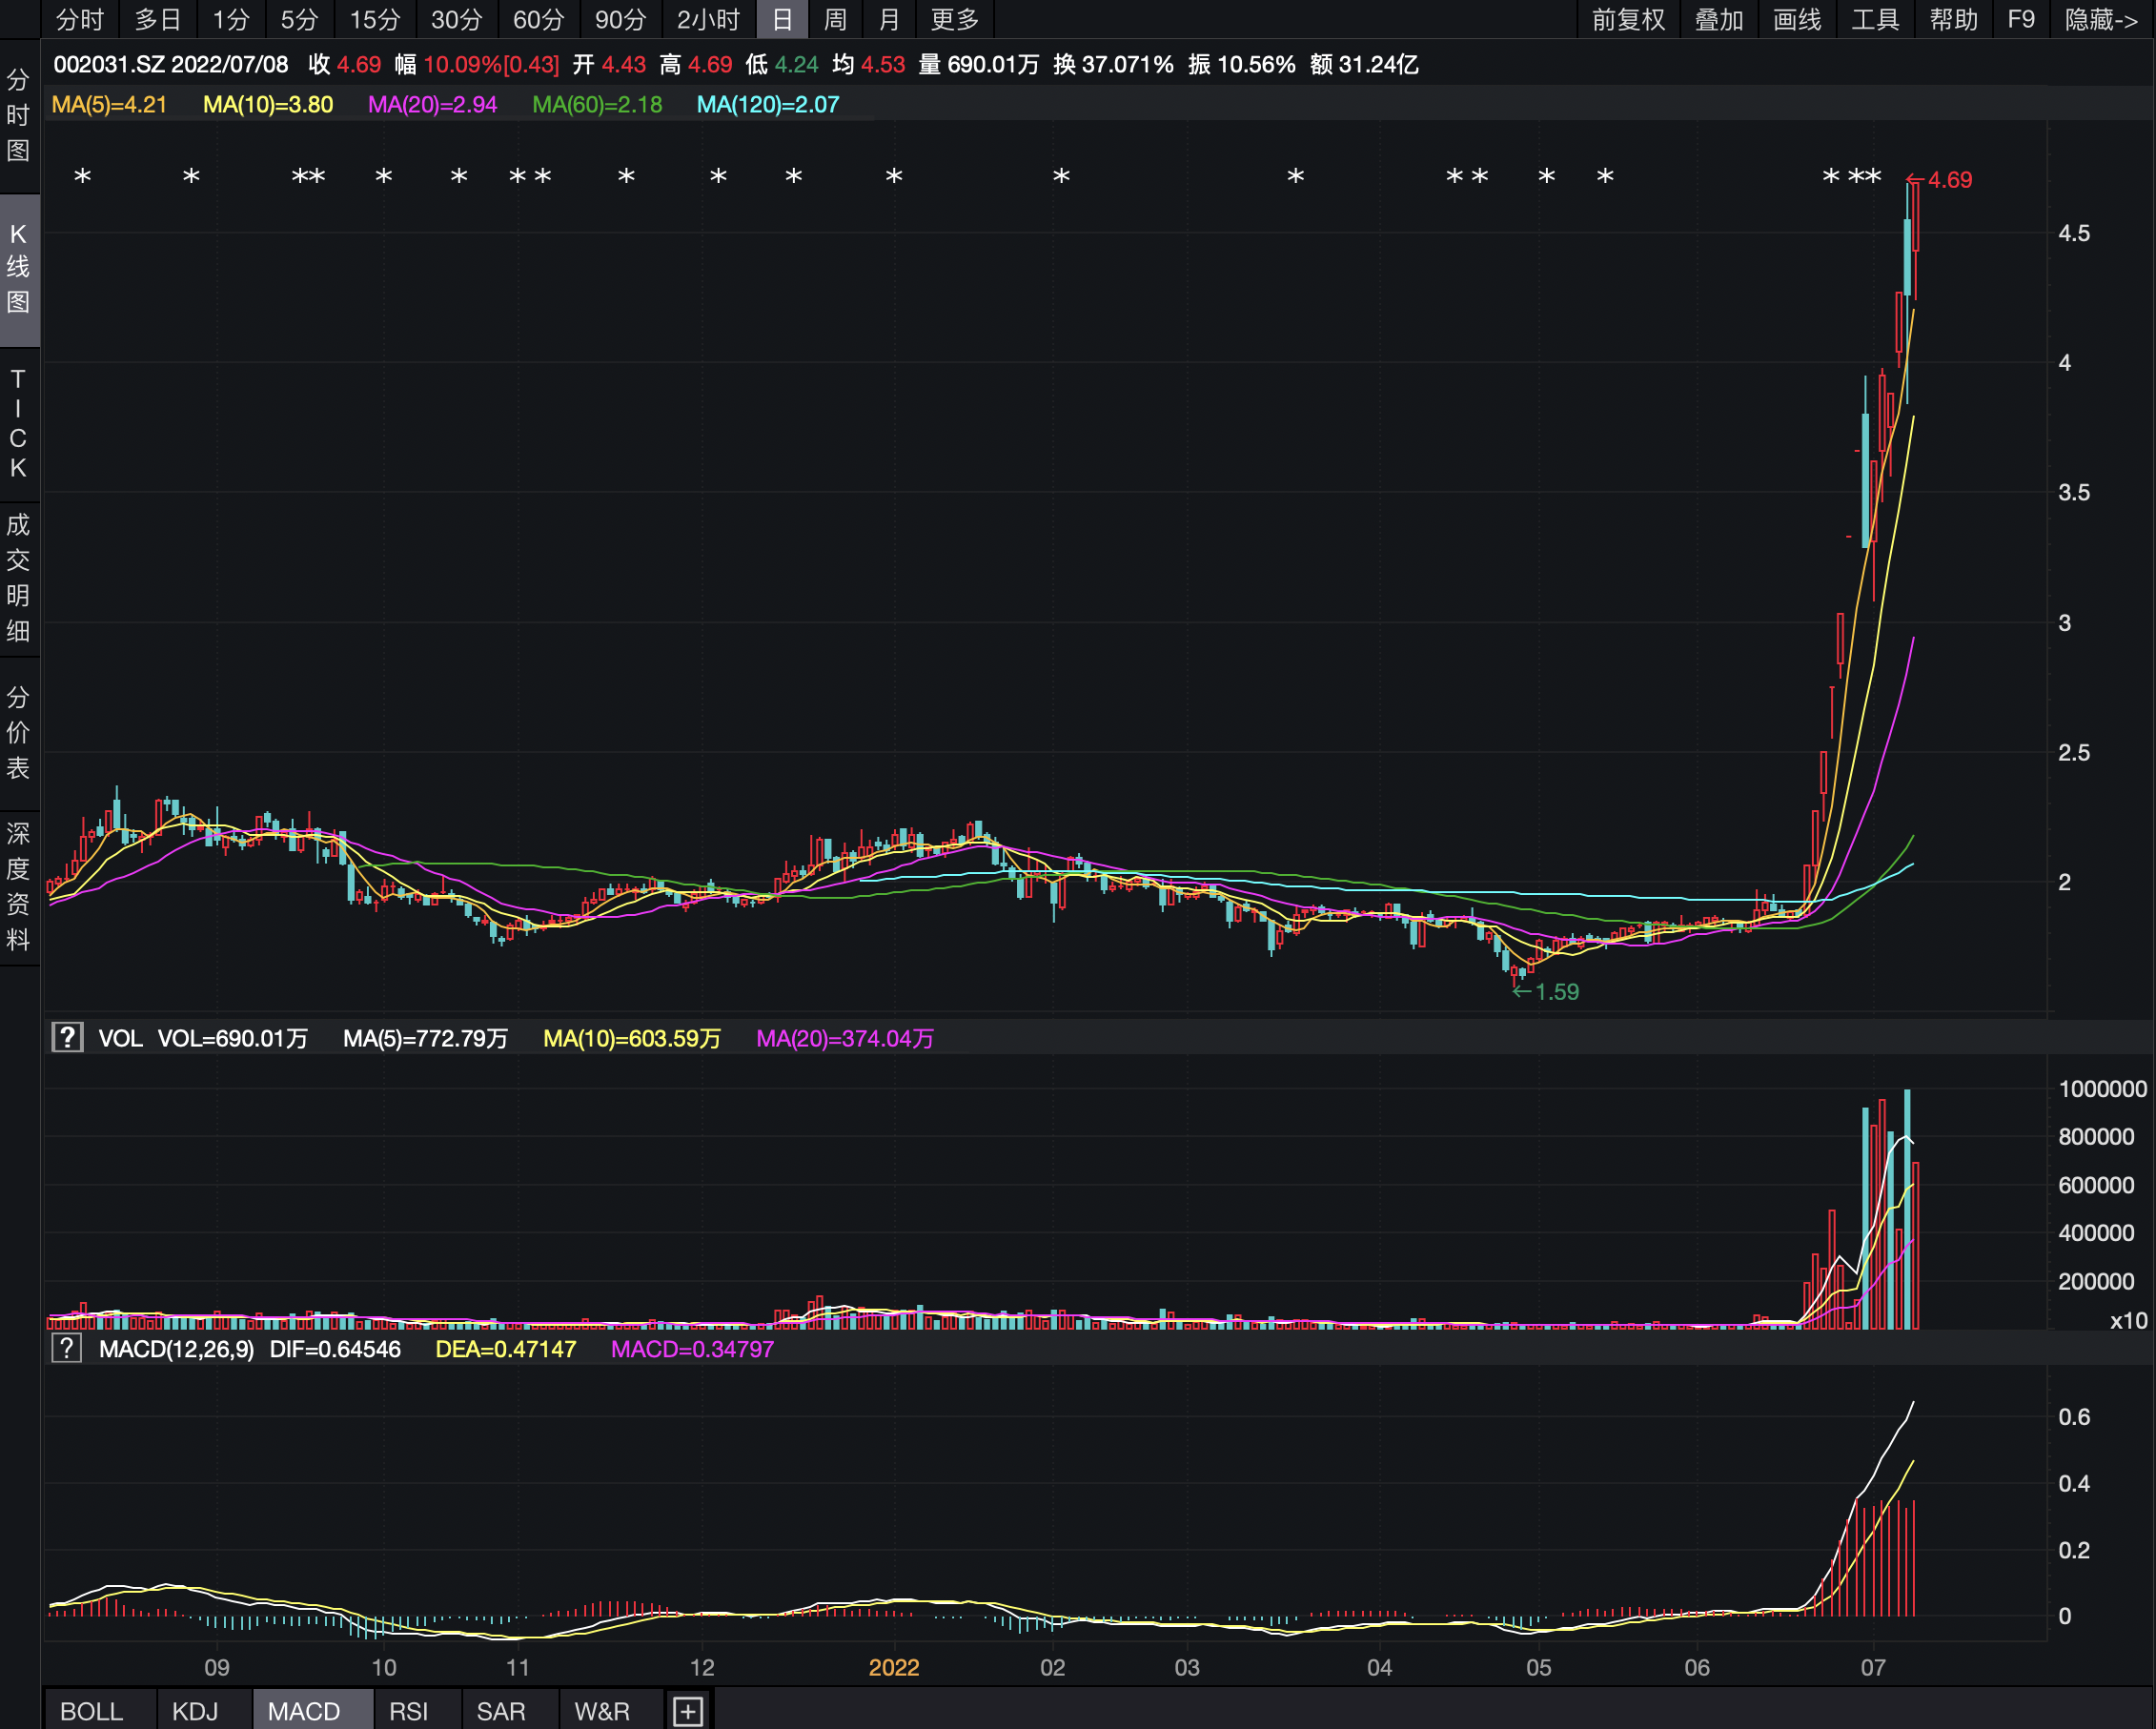Expand the 更多 periods dropdown

(x=954, y=19)
